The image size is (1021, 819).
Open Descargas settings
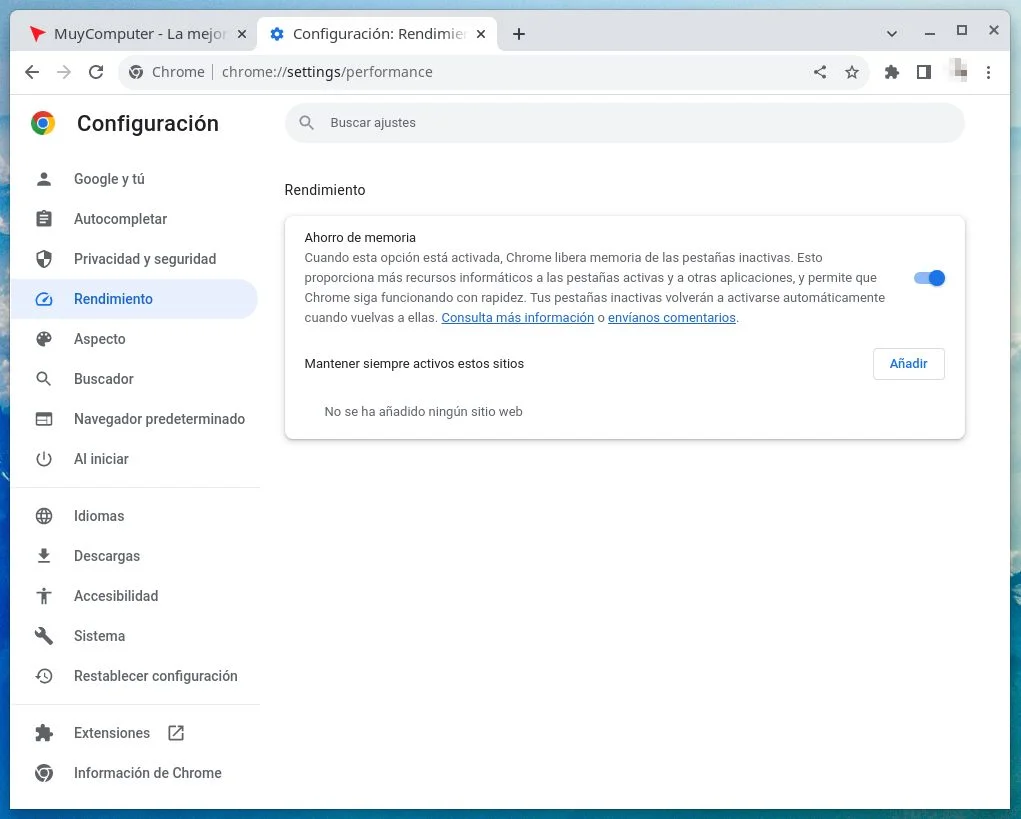pyautogui.click(x=134, y=556)
